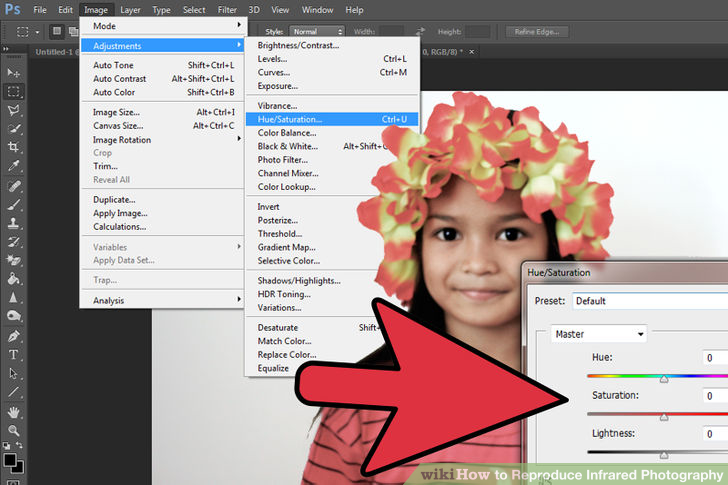Switch to the Untitled-1 document tab

pyautogui.click(x=56, y=52)
